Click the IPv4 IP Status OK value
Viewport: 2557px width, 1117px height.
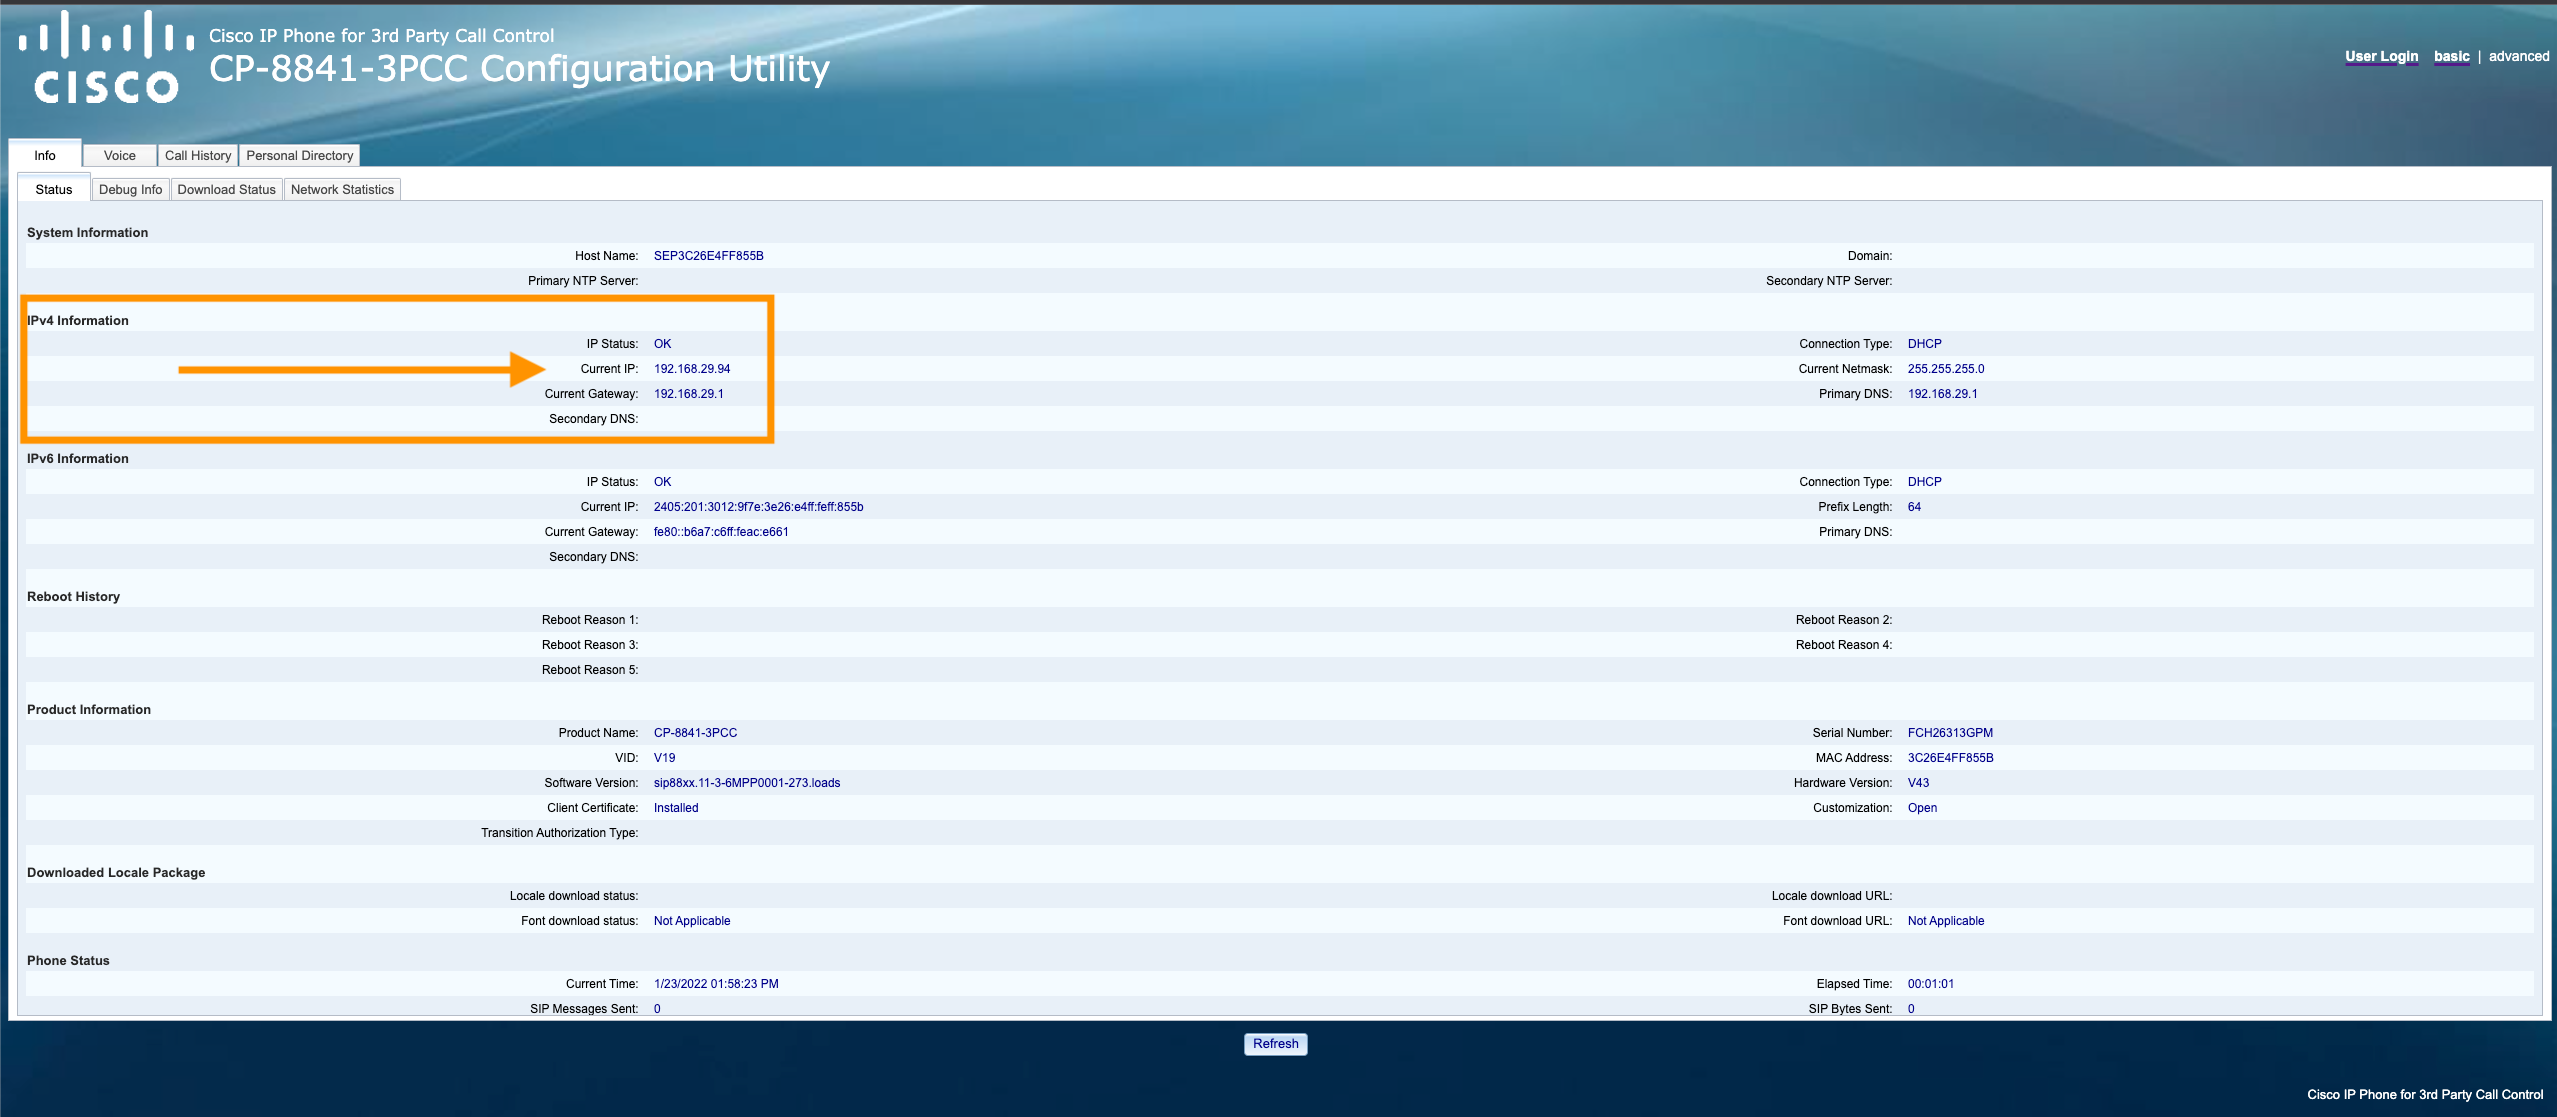(662, 344)
